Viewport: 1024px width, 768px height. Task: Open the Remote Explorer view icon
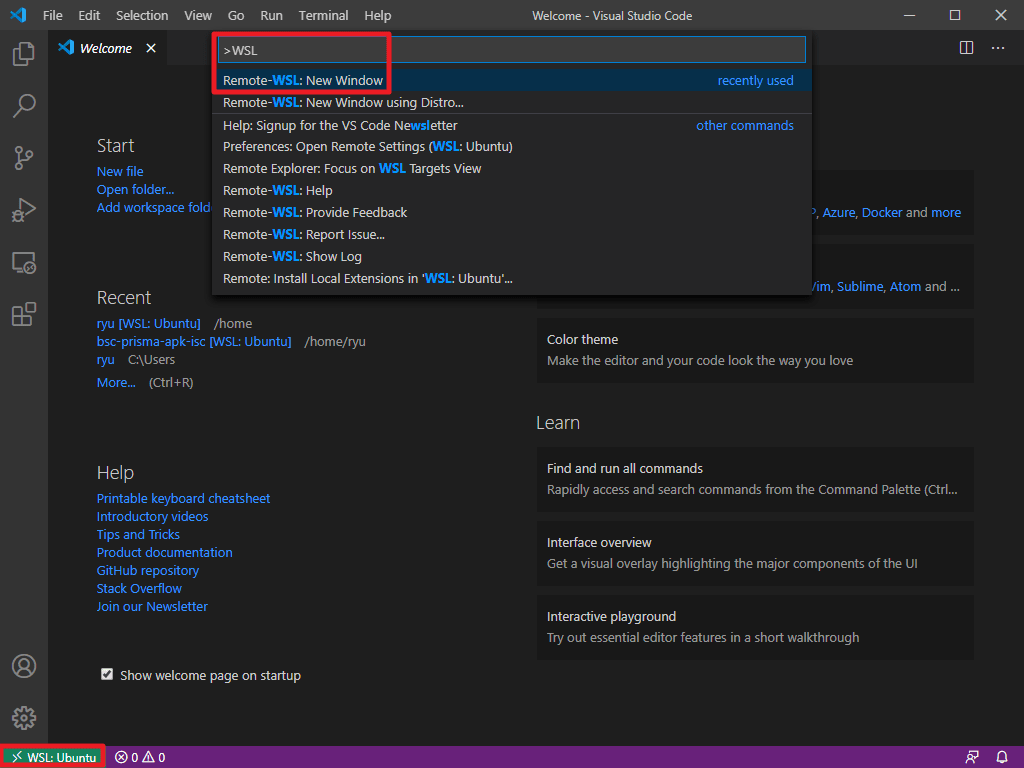(24, 263)
